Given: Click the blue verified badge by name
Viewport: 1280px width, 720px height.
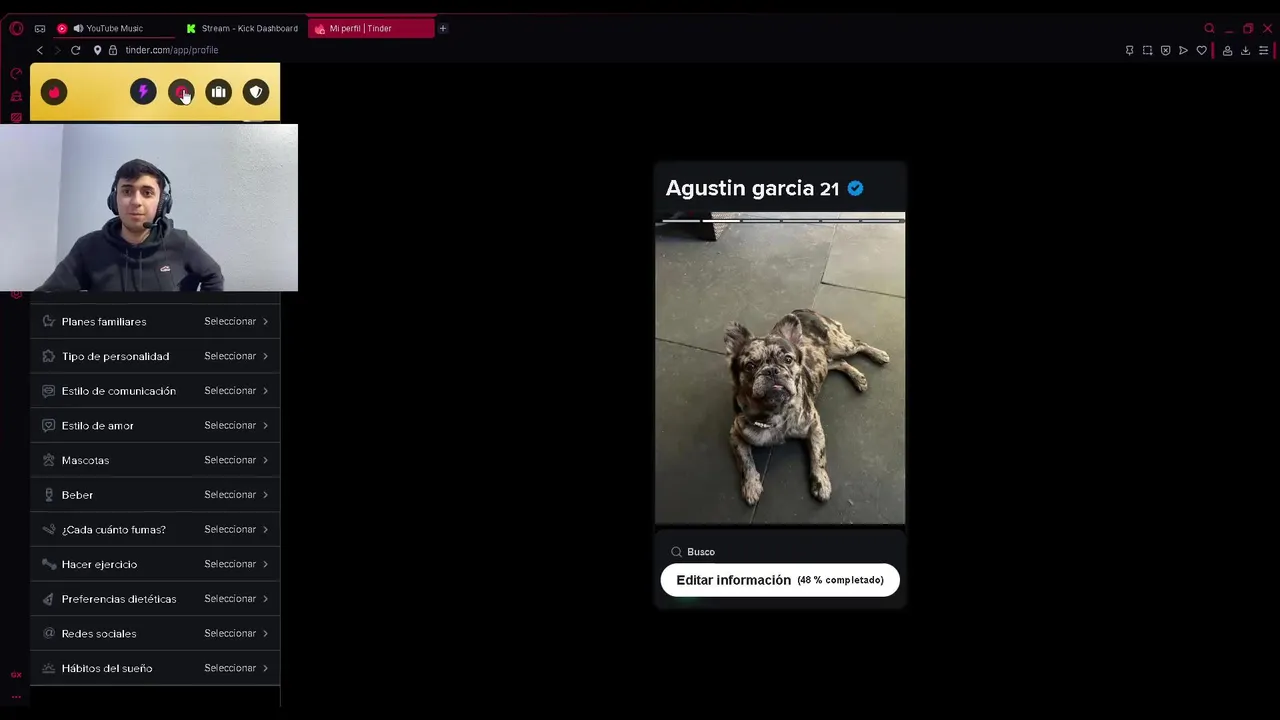Looking at the screenshot, I should [855, 188].
